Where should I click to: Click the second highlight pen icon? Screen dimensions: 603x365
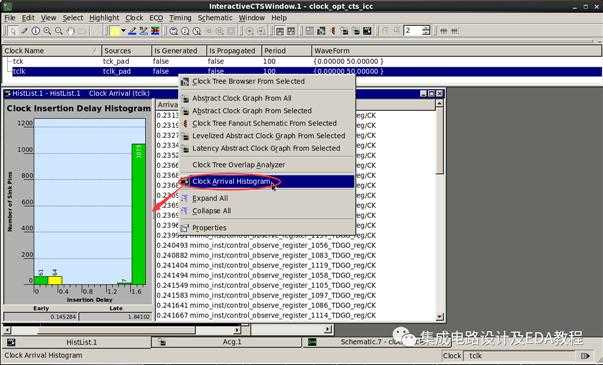click(x=143, y=31)
